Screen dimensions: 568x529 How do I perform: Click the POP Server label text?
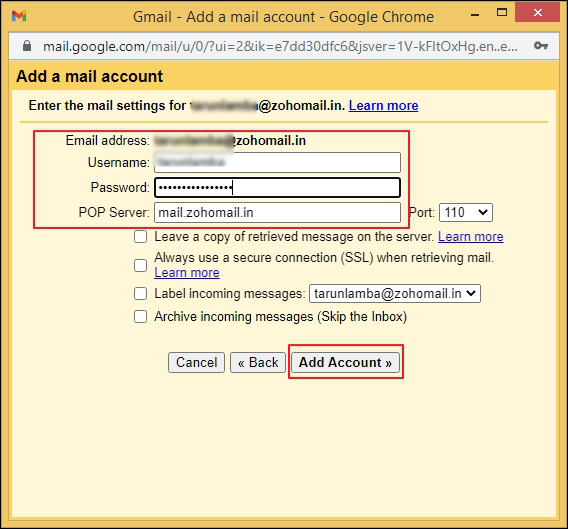114,212
